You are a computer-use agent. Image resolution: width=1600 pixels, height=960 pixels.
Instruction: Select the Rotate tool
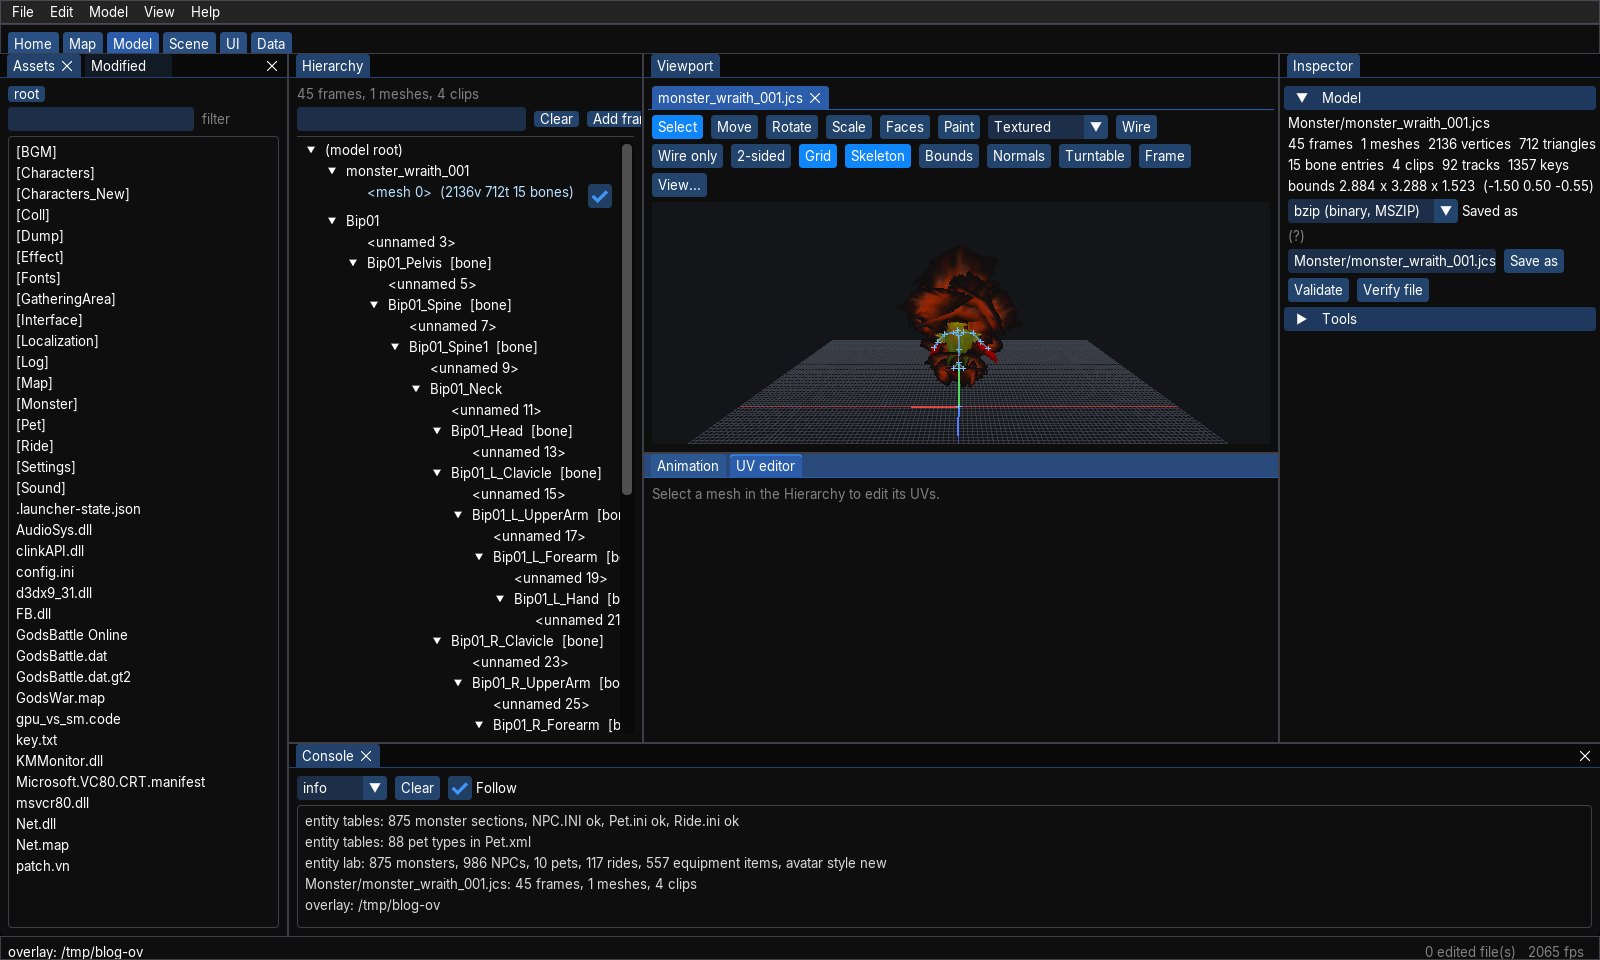point(791,127)
